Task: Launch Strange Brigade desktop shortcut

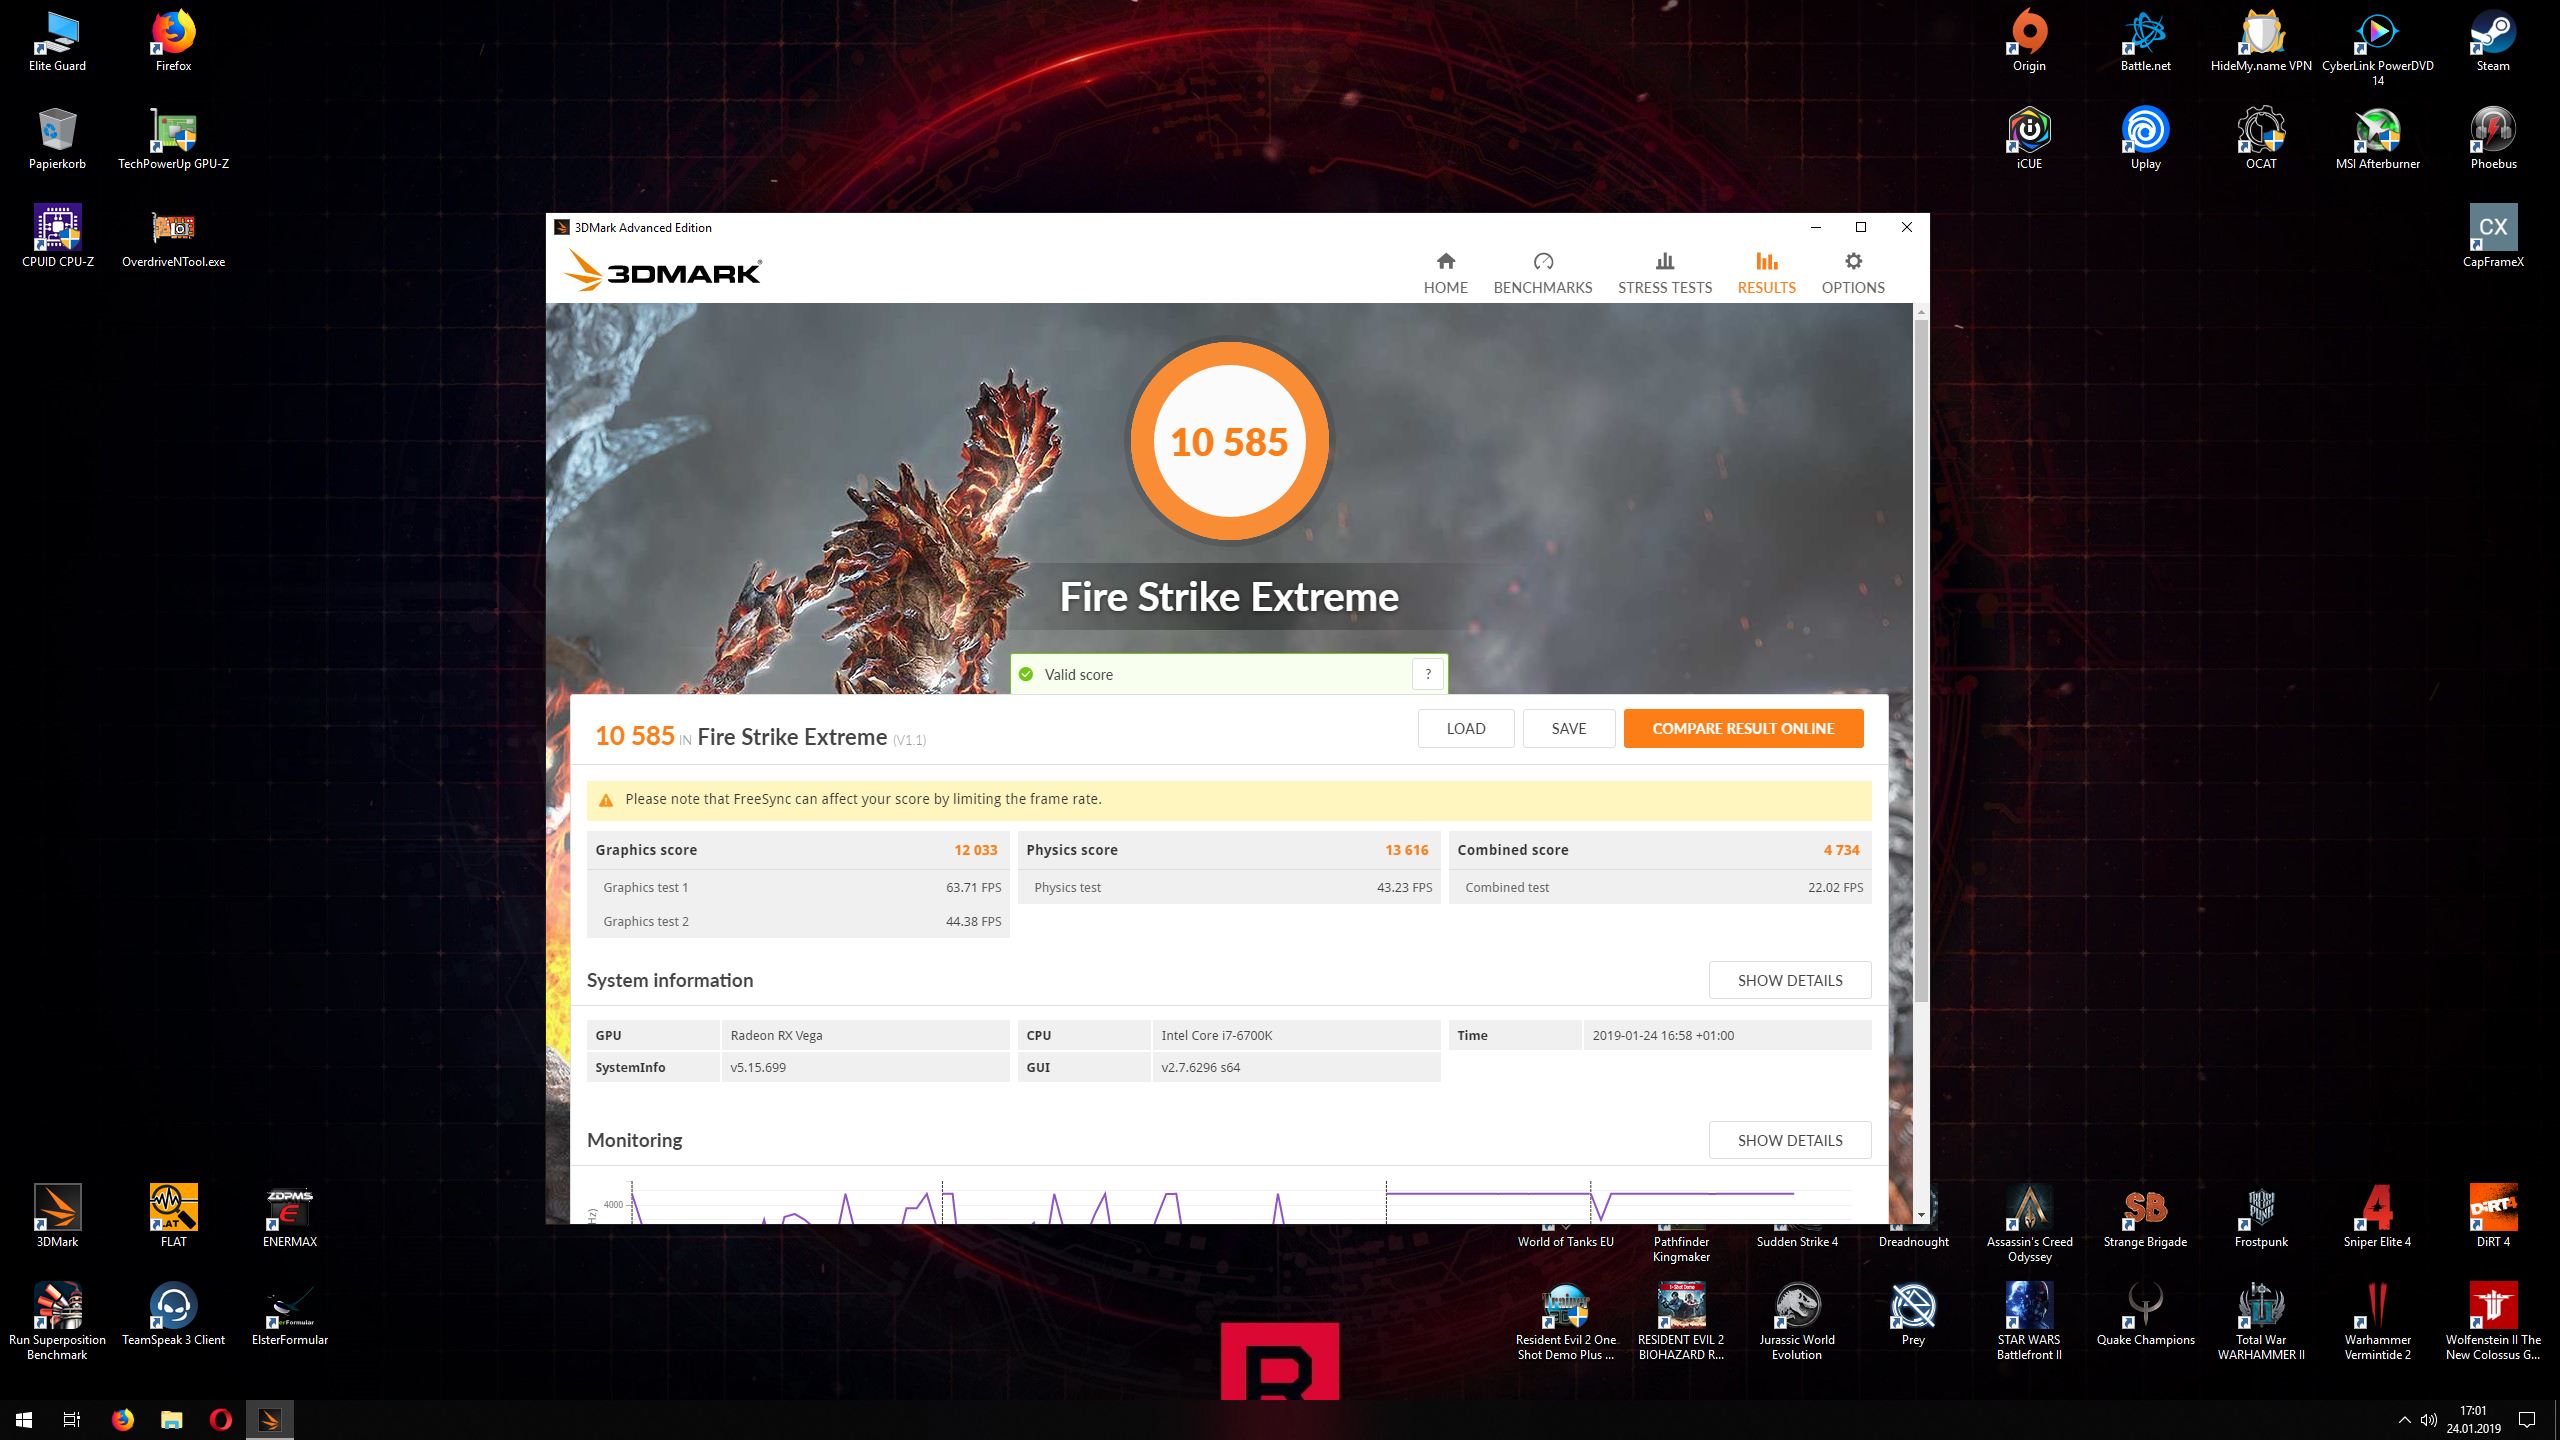Action: coord(2145,1218)
